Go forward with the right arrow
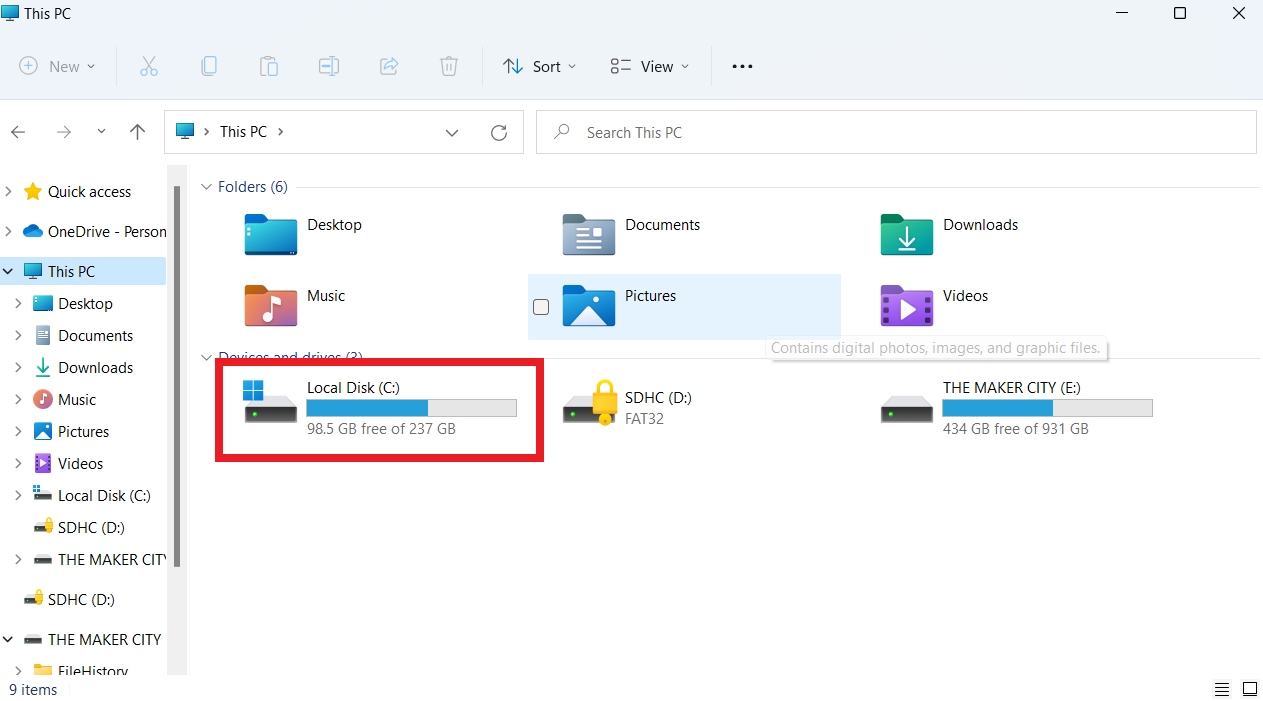The image size is (1263, 701). [64, 132]
